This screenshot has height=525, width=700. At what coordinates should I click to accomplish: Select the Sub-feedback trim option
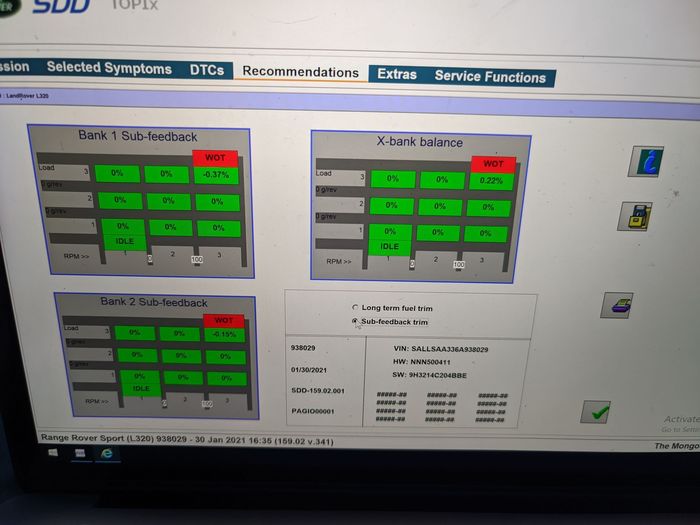tap(355, 321)
